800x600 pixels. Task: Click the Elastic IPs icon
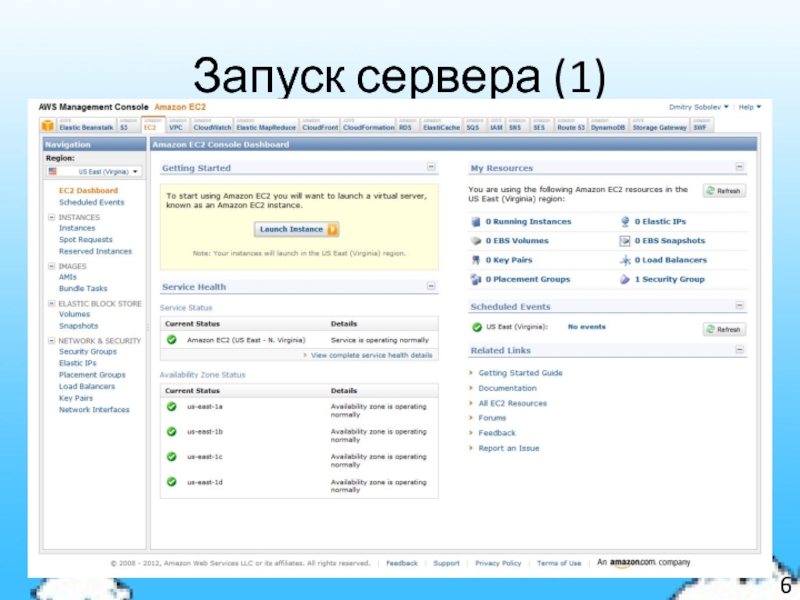[625, 222]
